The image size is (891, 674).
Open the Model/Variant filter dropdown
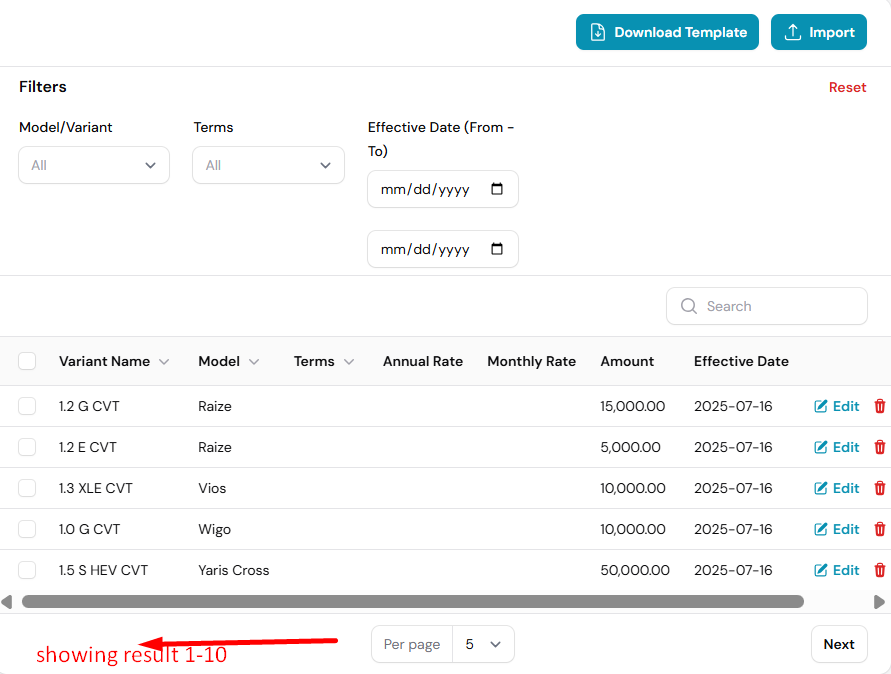[94, 165]
